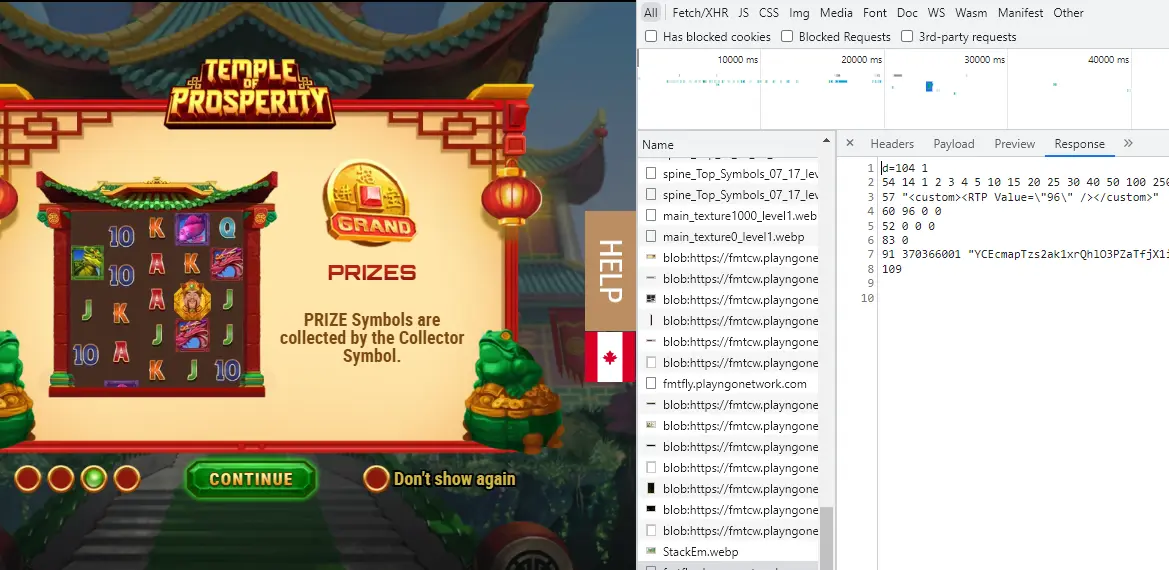Filter requests by WS

pyautogui.click(x=936, y=13)
